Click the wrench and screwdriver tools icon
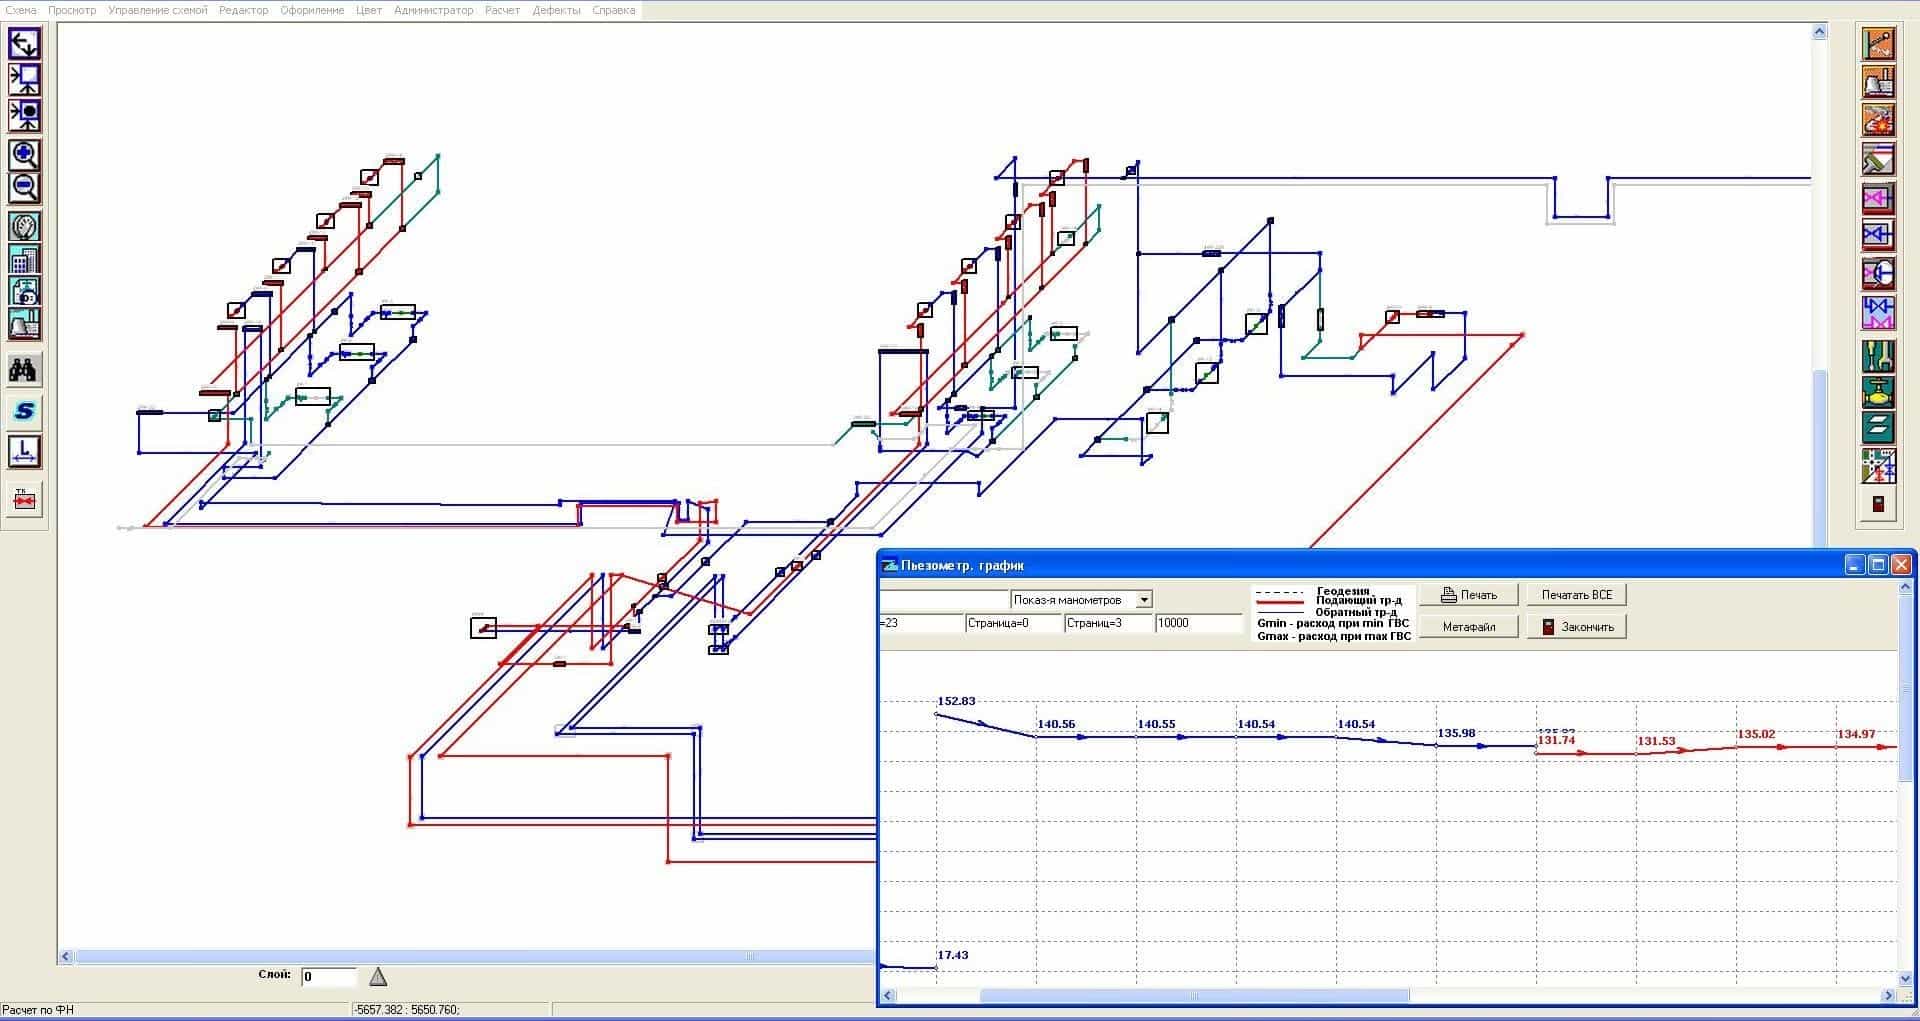This screenshot has height=1021, width=1920. coord(1878,356)
